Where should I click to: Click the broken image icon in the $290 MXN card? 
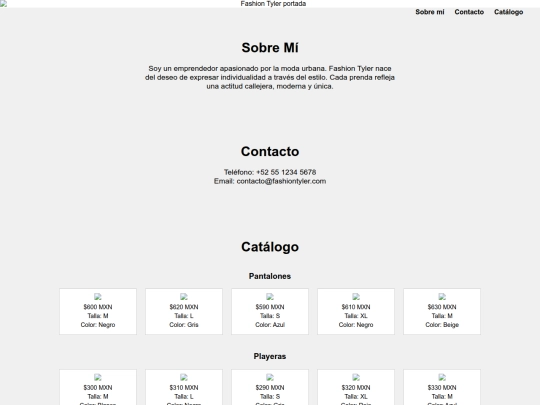click(x=270, y=377)
